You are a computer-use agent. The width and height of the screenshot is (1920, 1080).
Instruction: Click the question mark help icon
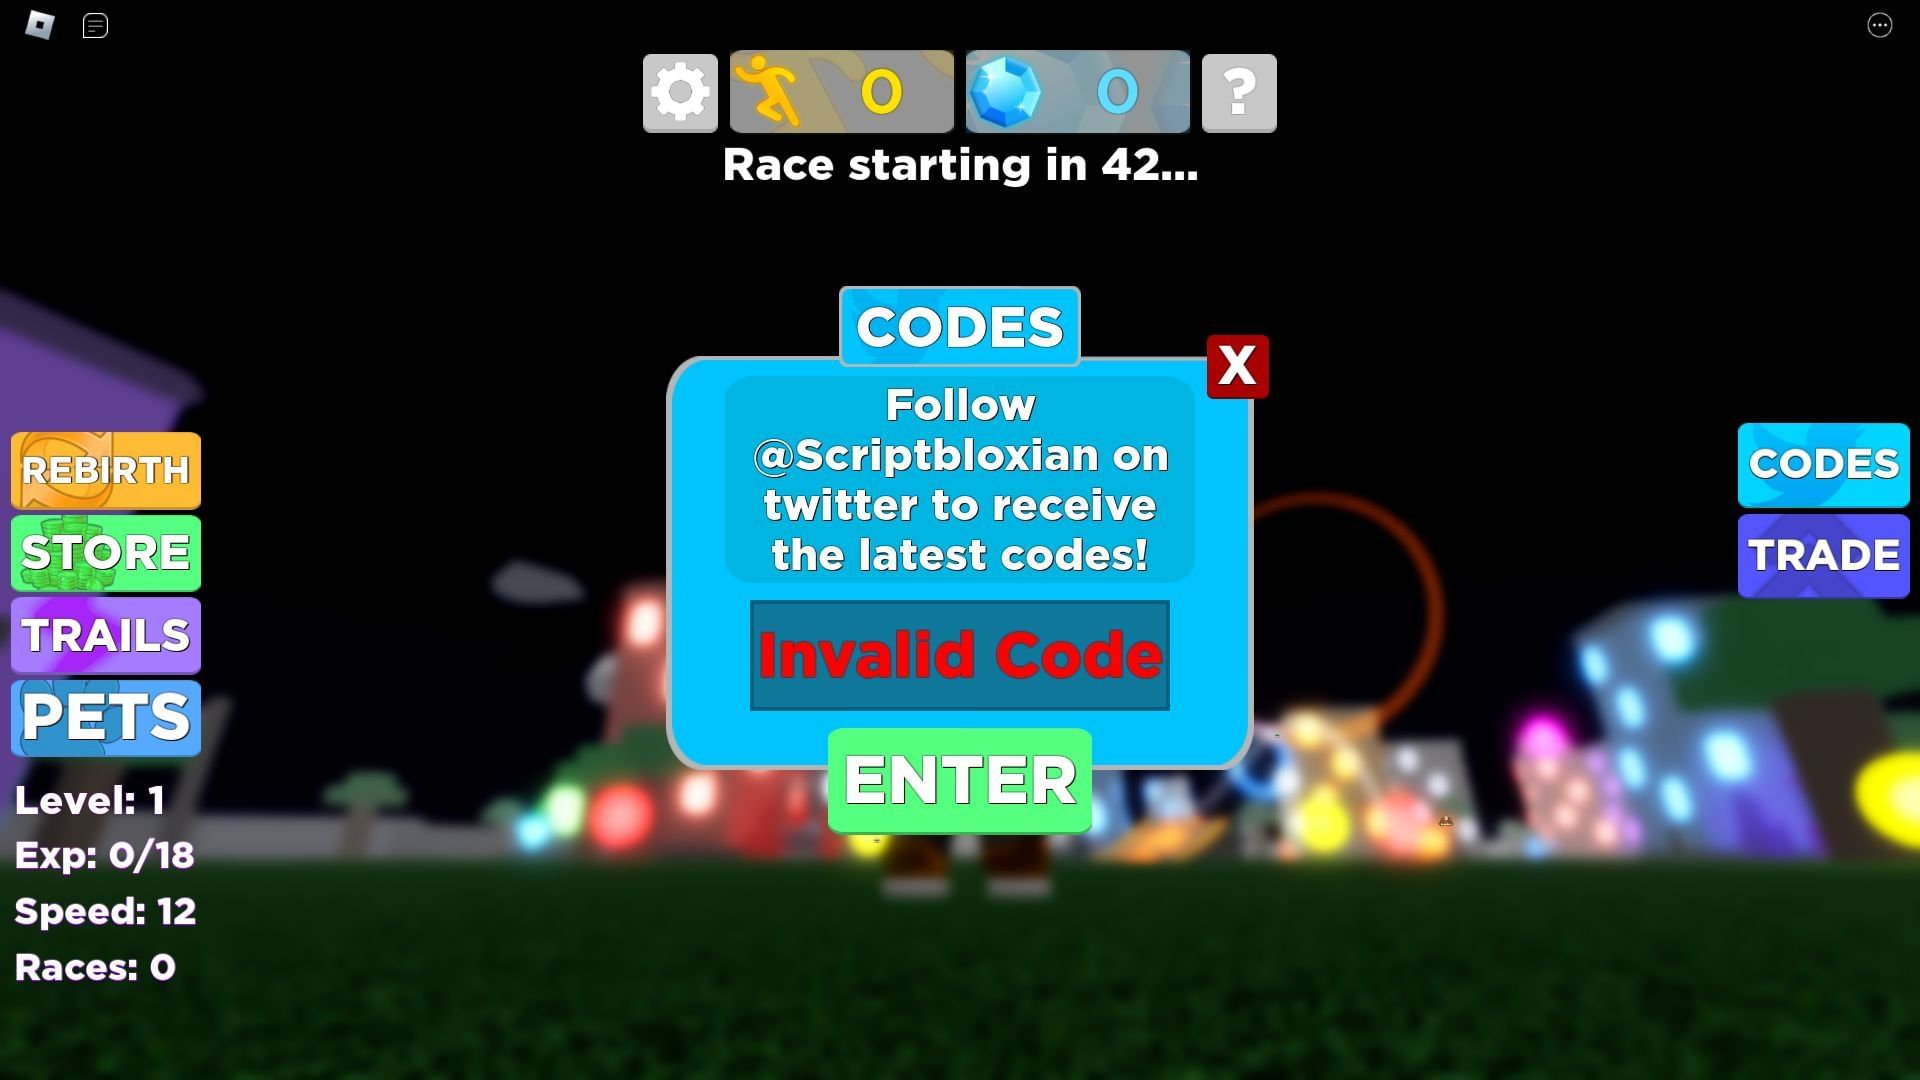pyautogui.click(x=1238, y=91)
